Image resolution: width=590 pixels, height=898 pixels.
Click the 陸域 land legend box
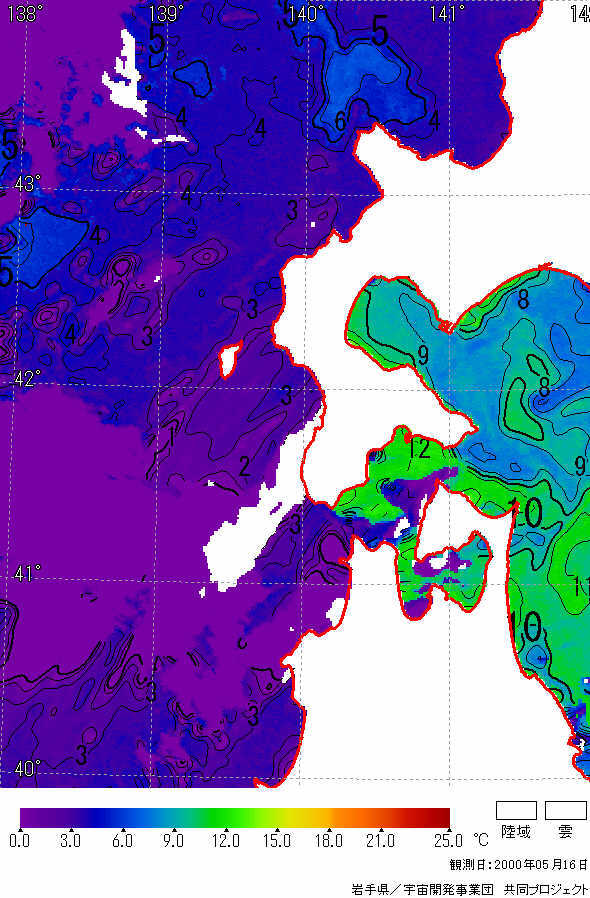516,810
